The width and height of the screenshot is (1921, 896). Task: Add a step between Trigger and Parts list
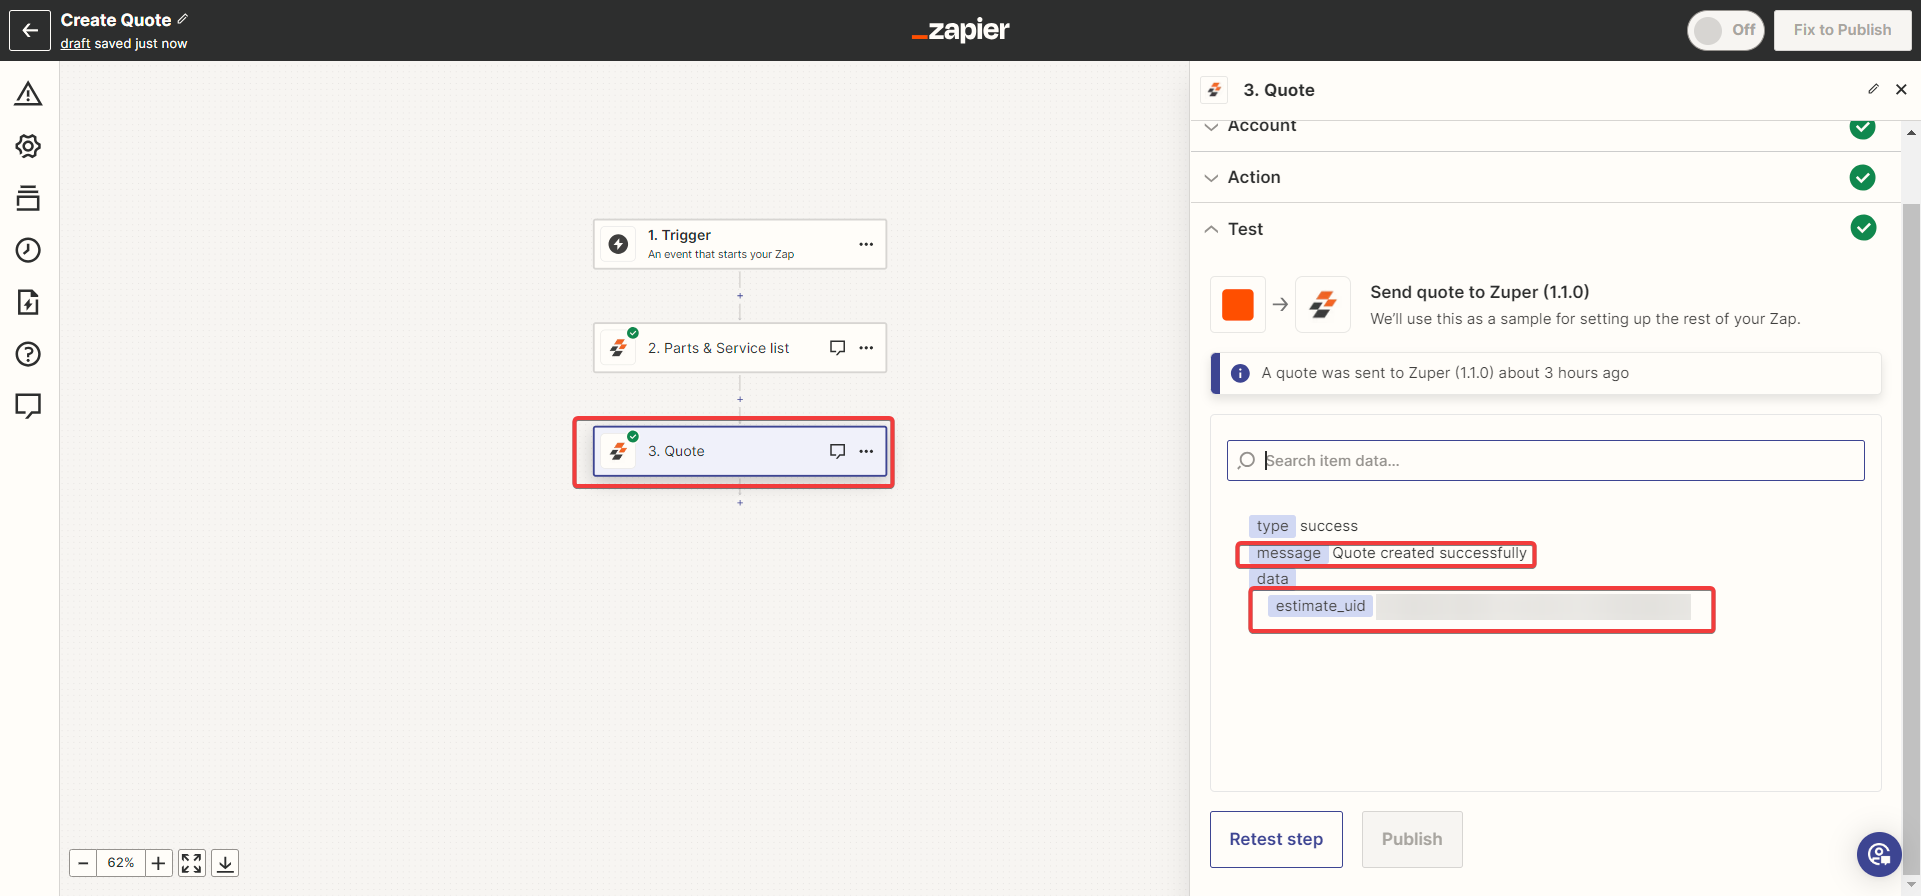[x=740, y=296]
